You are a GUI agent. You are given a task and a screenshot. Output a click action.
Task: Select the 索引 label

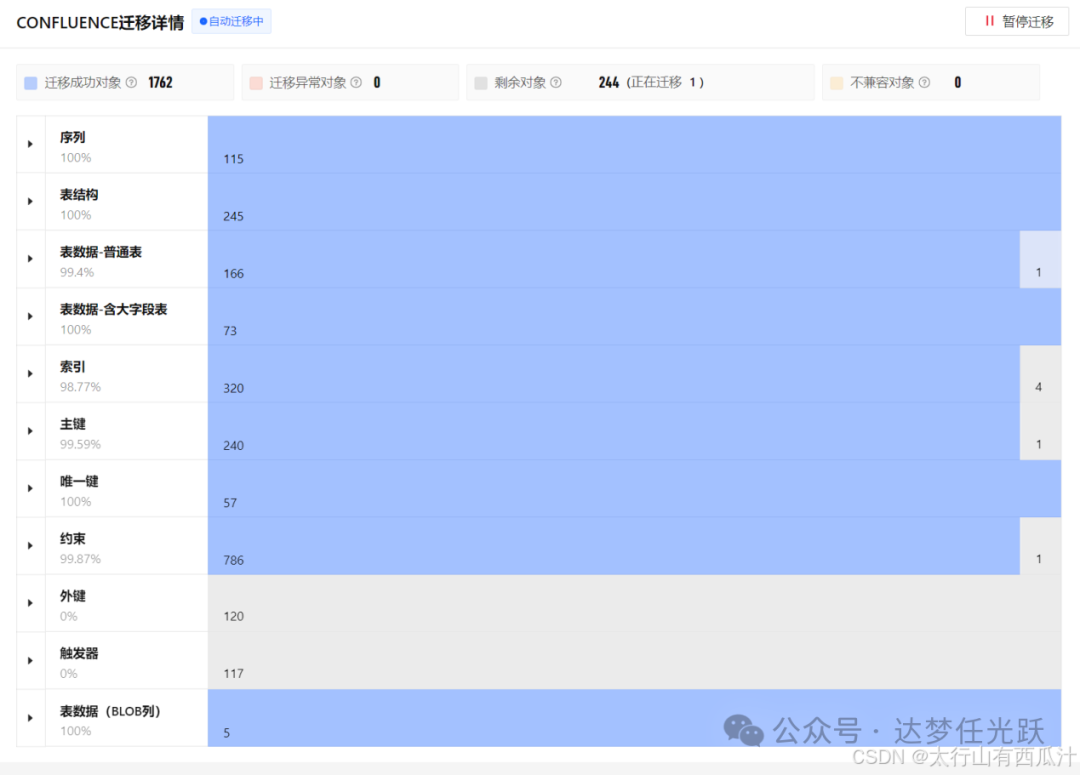(x=72, y=366)
